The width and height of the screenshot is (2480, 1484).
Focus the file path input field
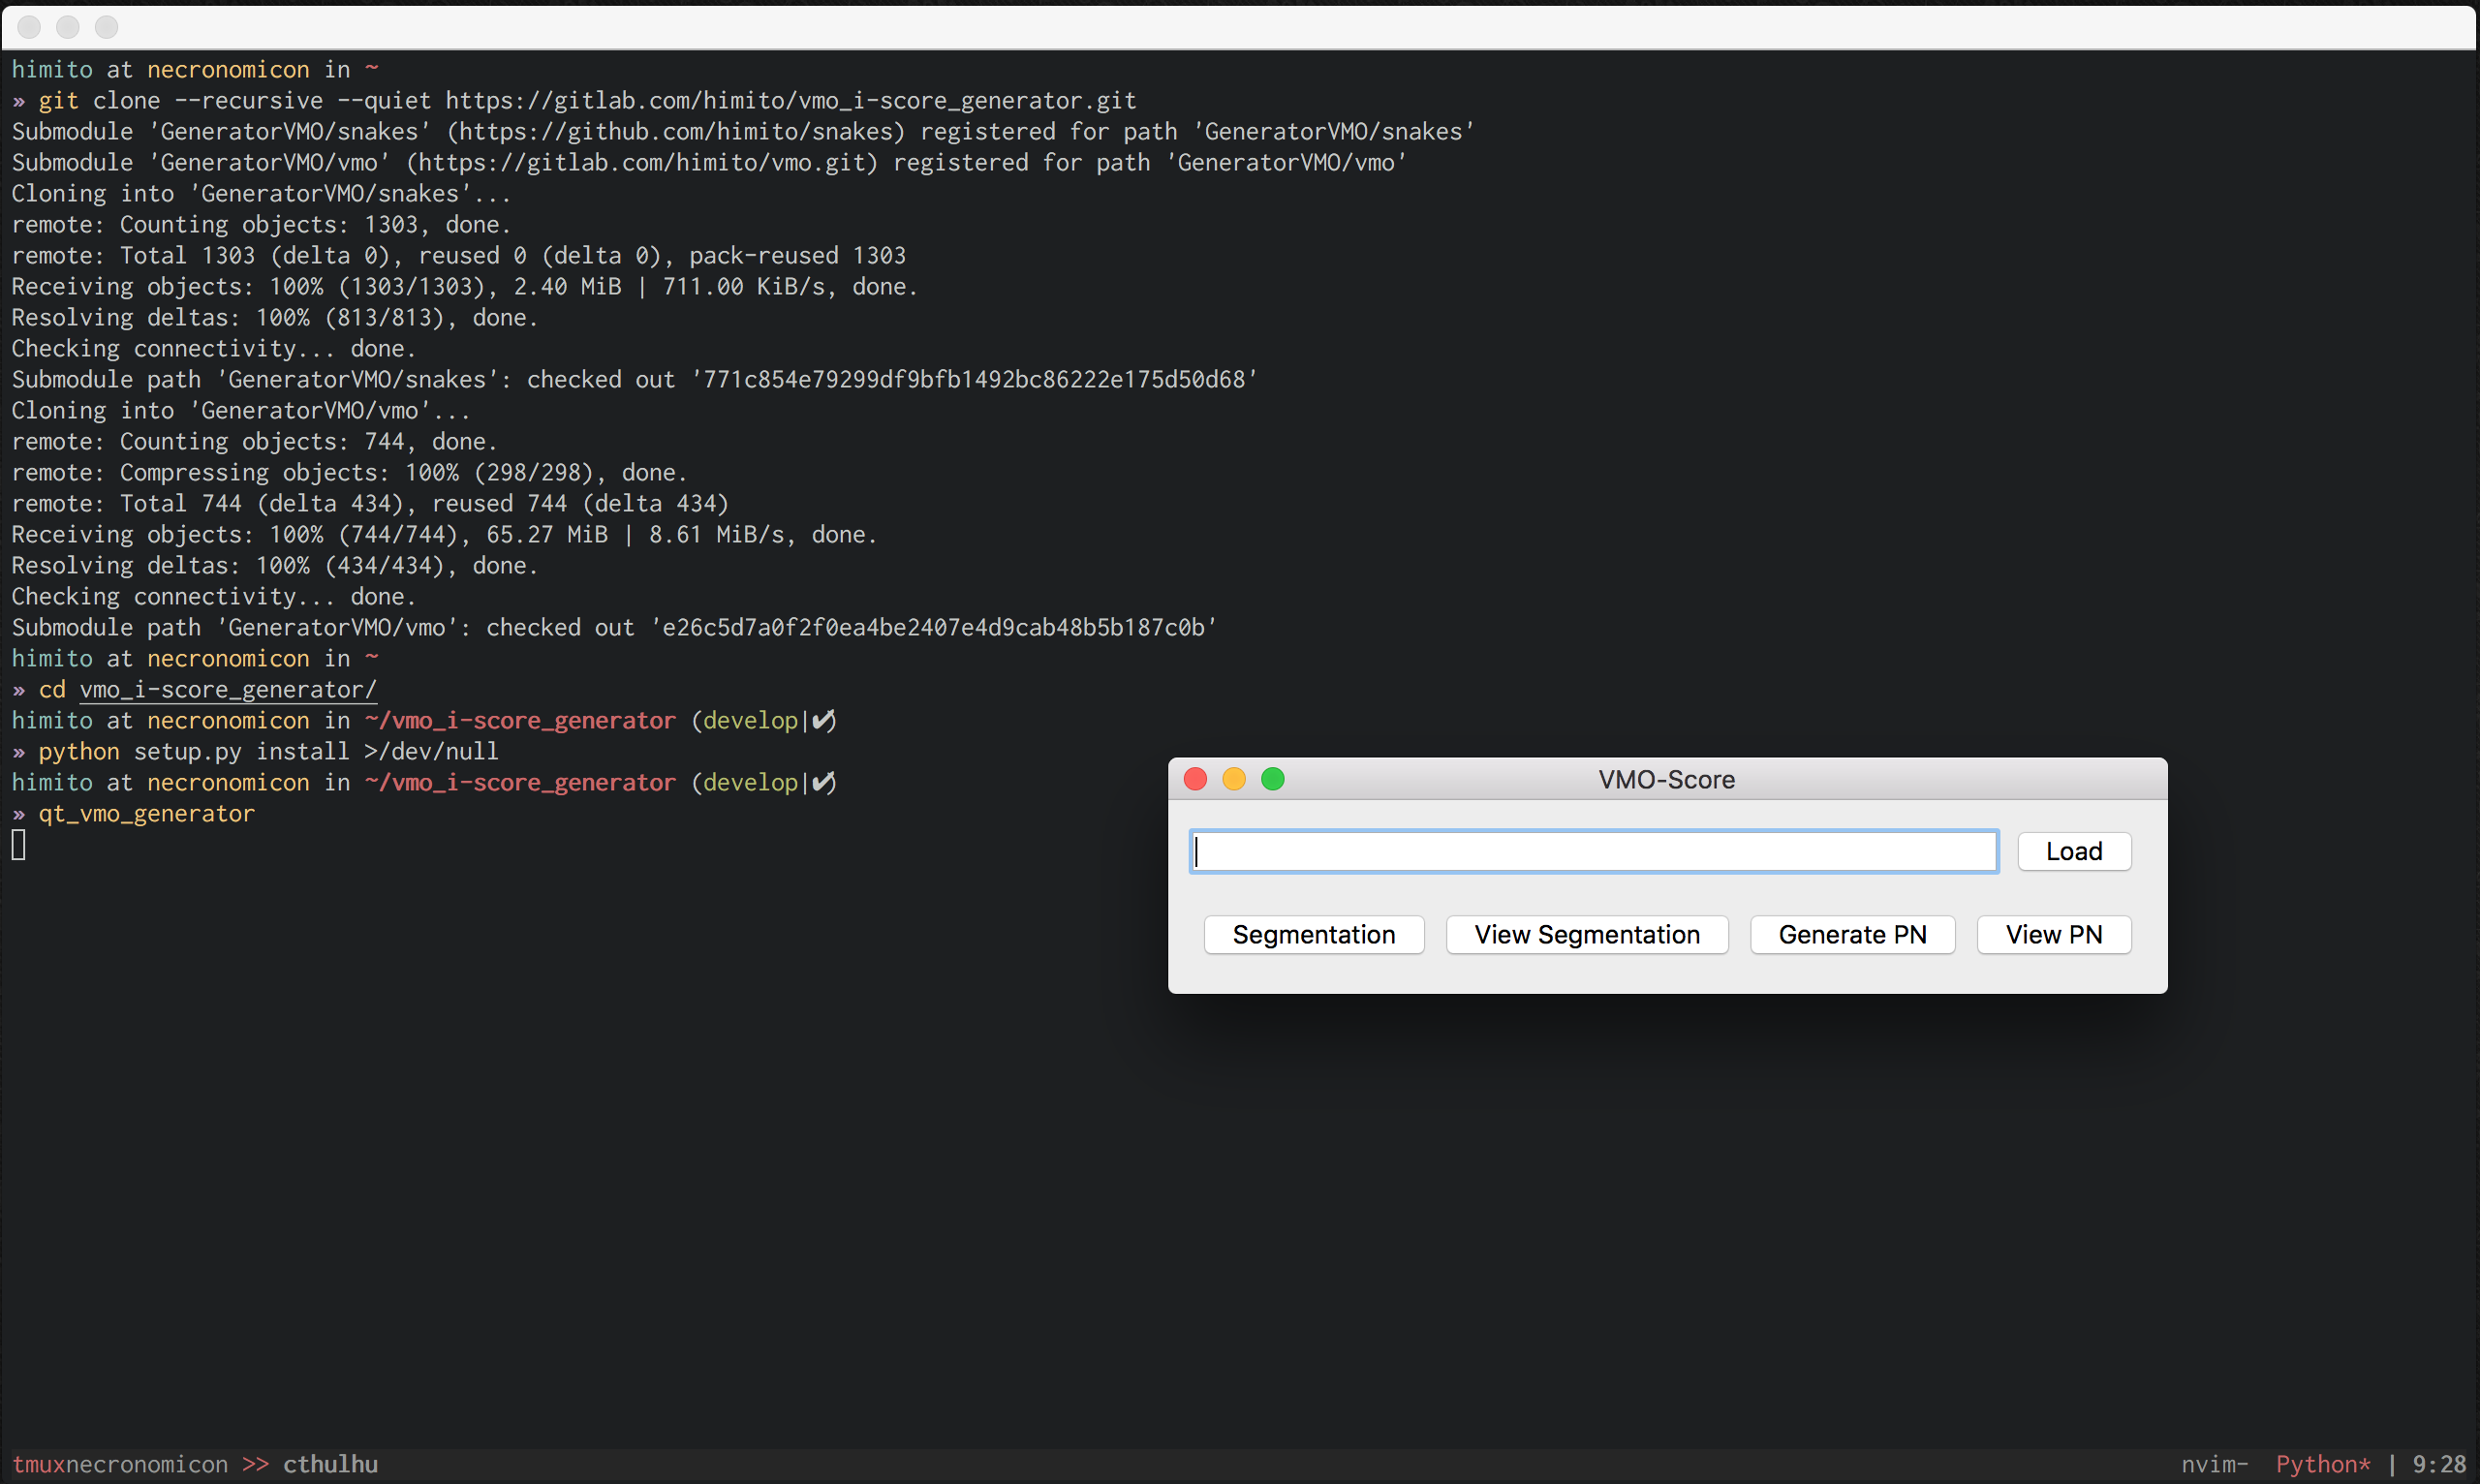(x=1594, y=851)
